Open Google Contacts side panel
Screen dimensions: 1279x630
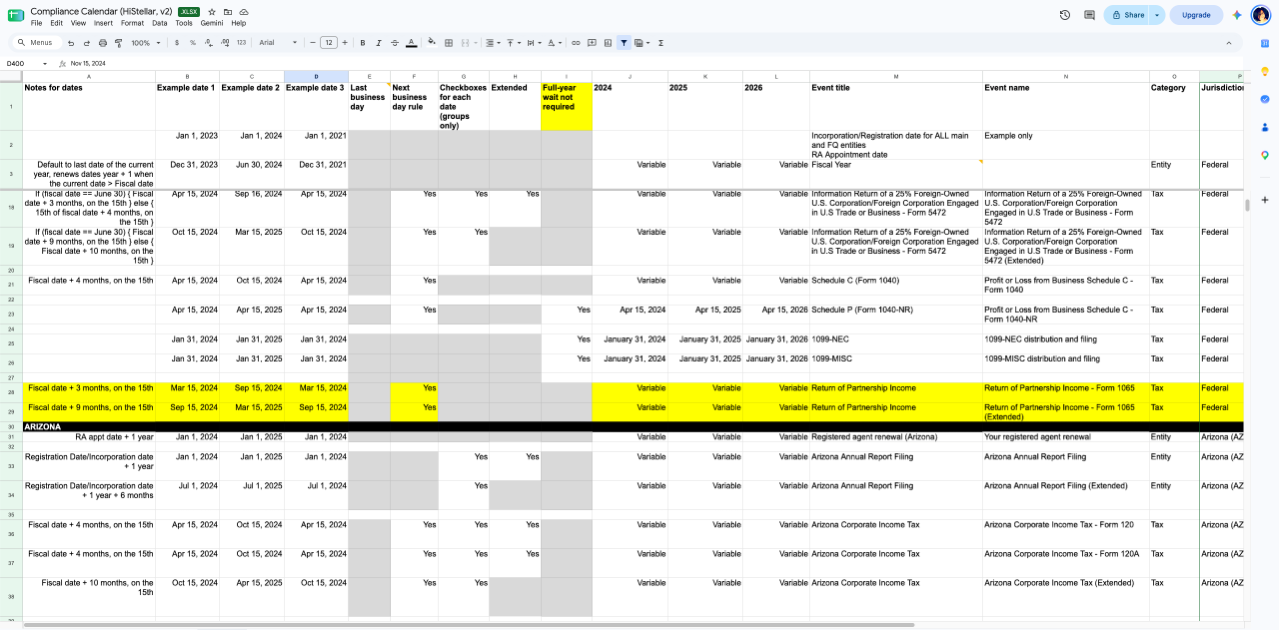1265,127
